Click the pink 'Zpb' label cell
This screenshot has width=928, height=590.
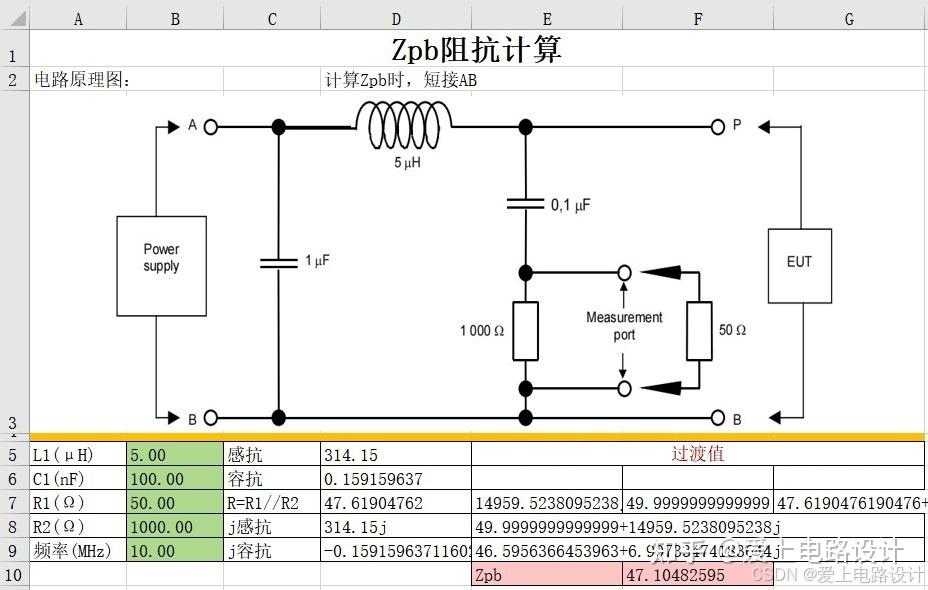[x=547, y=574]
